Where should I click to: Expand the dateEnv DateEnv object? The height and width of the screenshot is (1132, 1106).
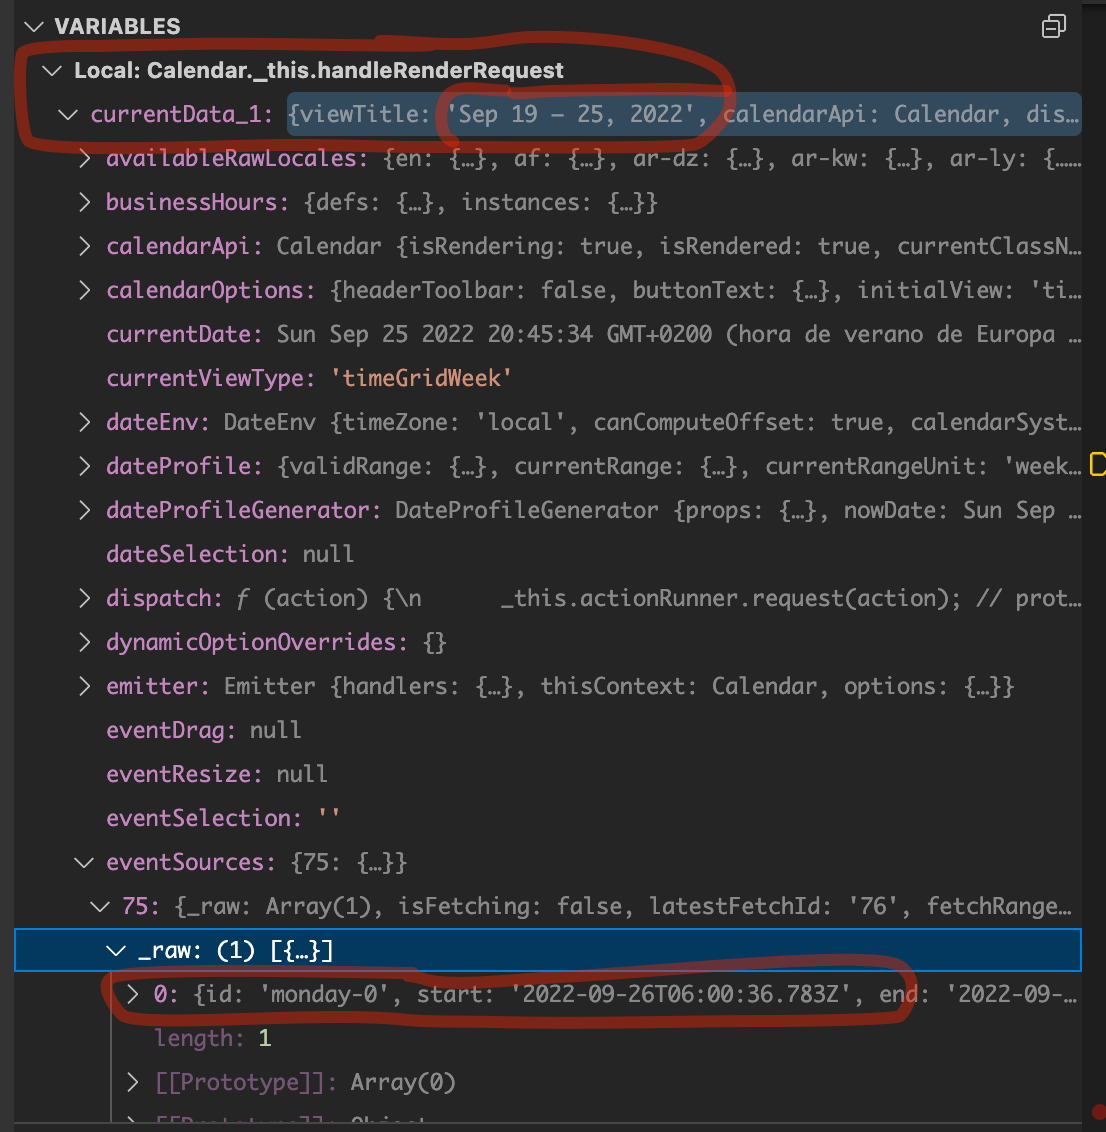[84, 422]
